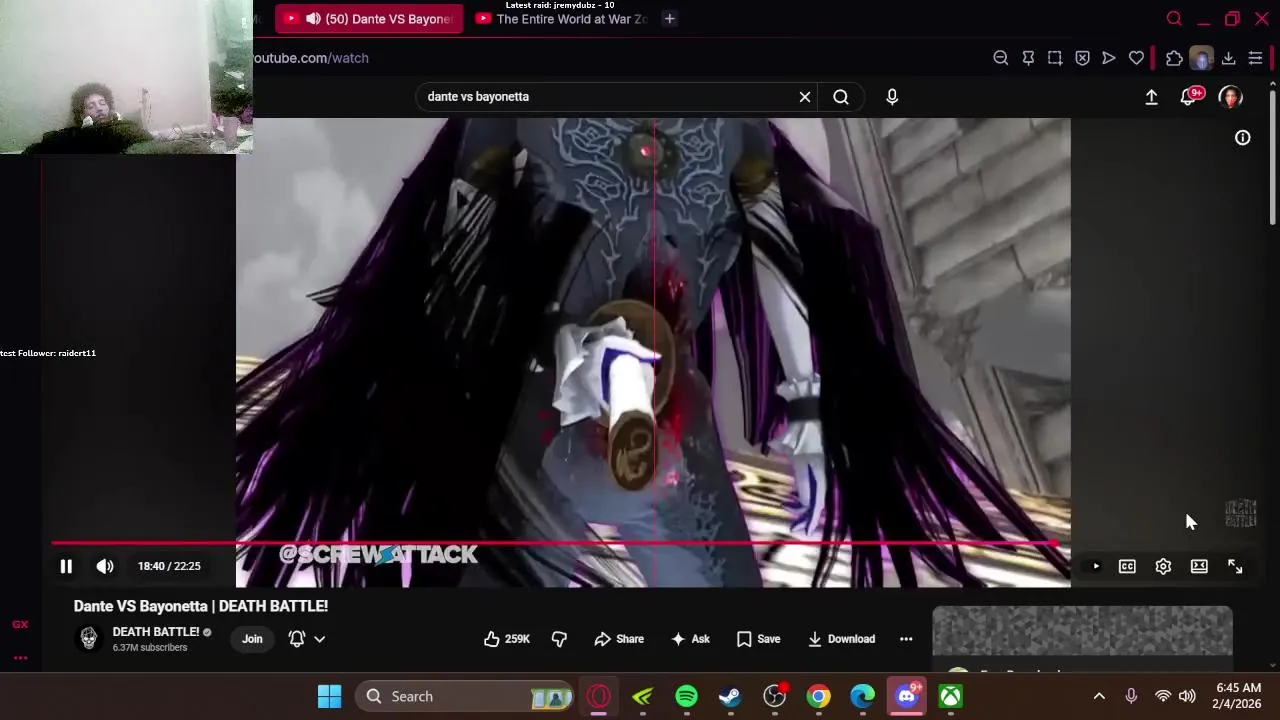Click the zoom out magnifier in address bar
1280x720 pixels.
[1000, 58]
